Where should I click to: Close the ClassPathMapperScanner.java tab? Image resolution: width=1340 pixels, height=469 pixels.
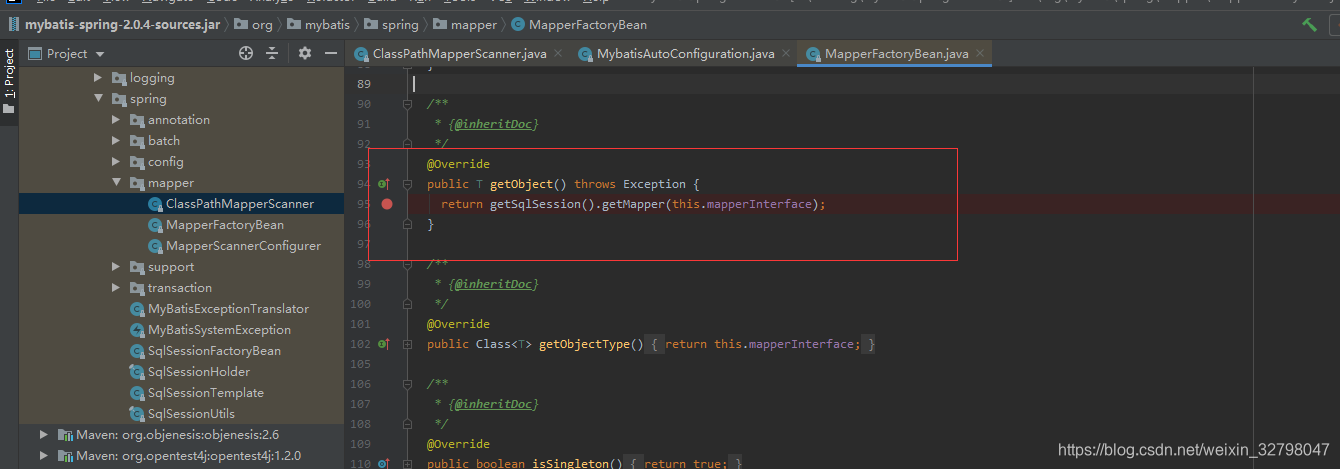coord(559,54)
